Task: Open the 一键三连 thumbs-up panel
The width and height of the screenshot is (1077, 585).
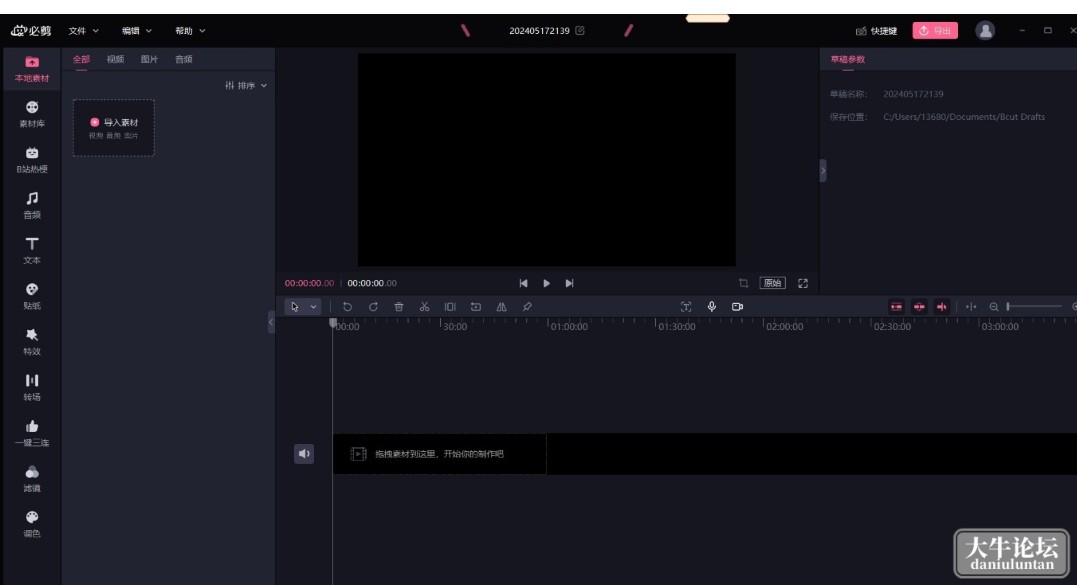Action: pyautogui.click(x=32, y=433)
